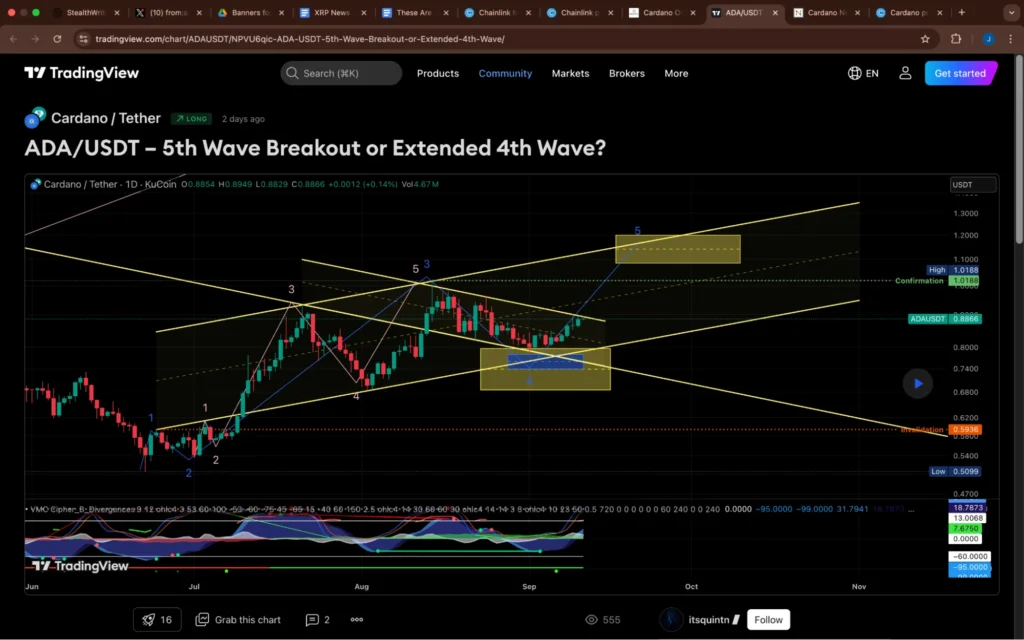
Task: Click the VMC Cipher_B_Divergences indicator title
Action: point(82,509)
